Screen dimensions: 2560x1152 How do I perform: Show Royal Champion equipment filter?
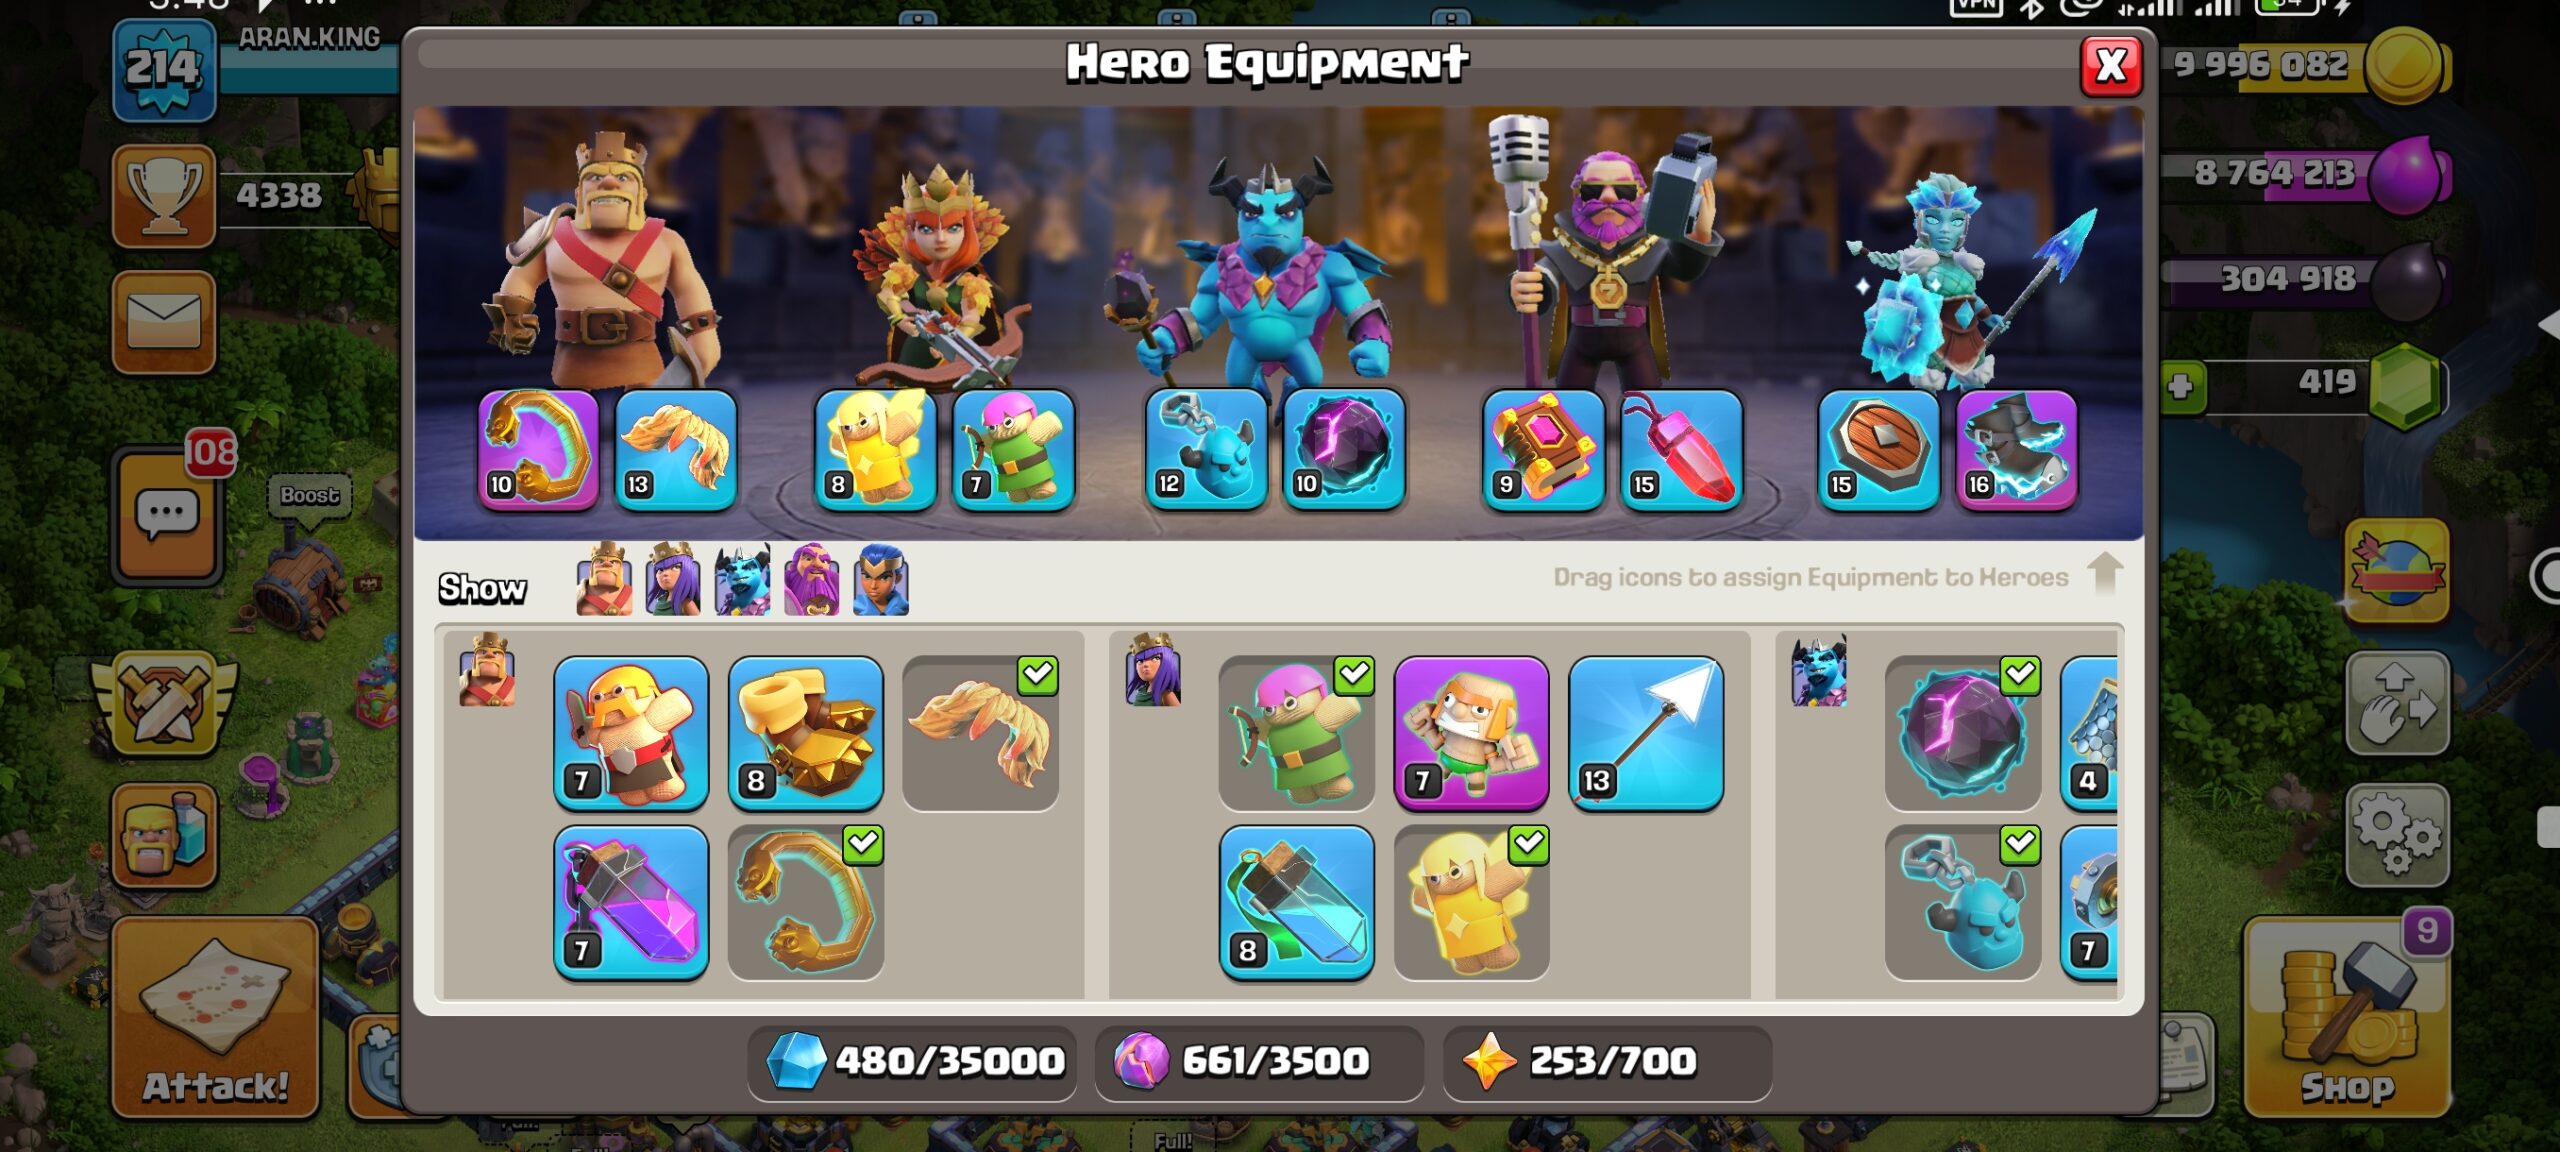880,579
